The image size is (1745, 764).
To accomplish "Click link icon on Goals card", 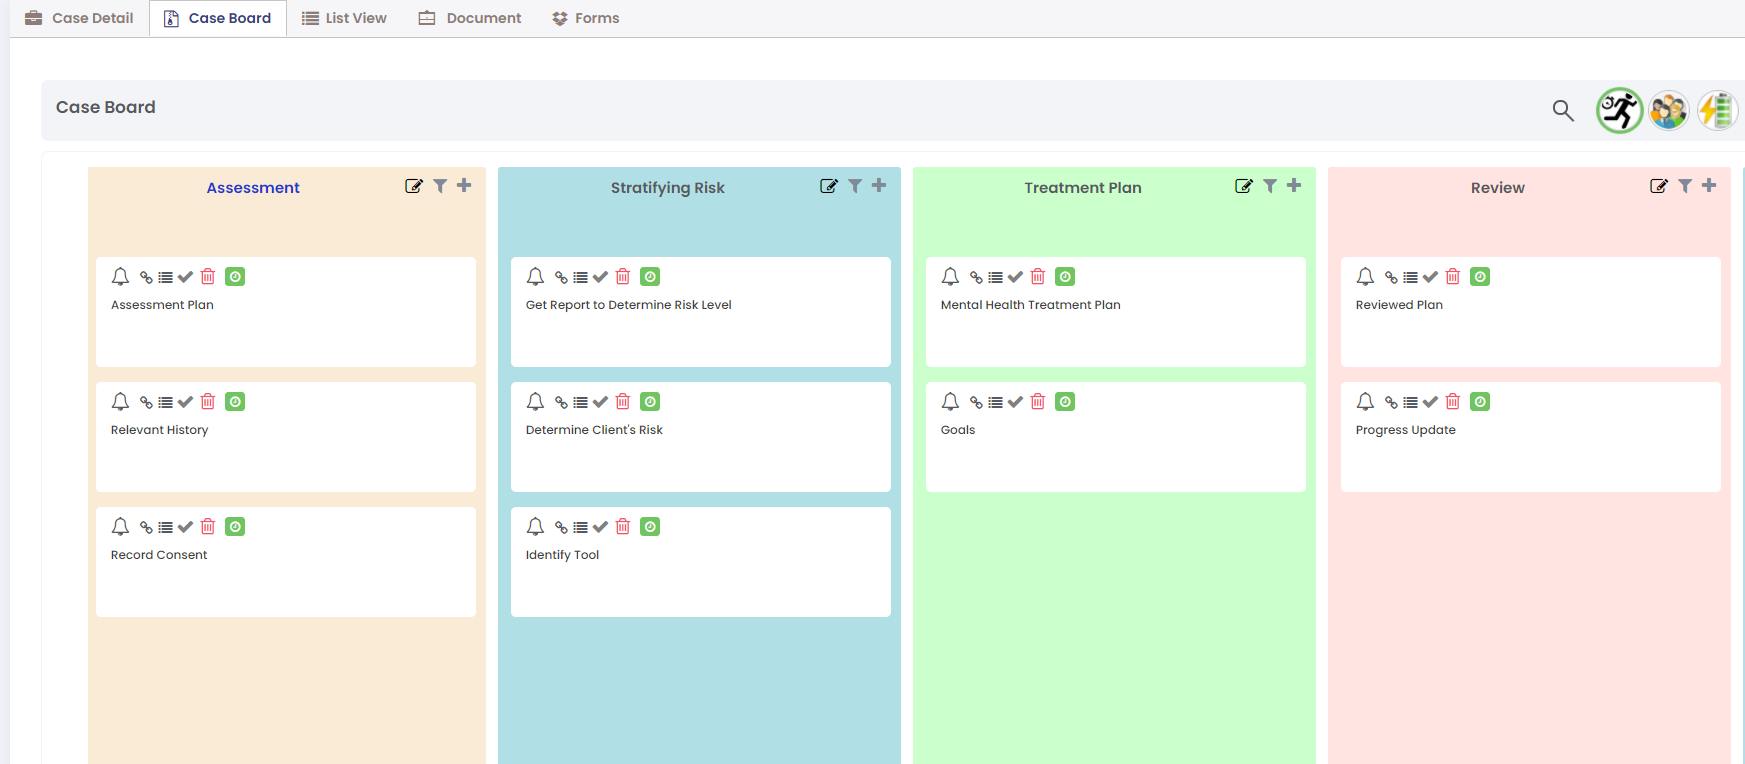I will tap(976, 403).
